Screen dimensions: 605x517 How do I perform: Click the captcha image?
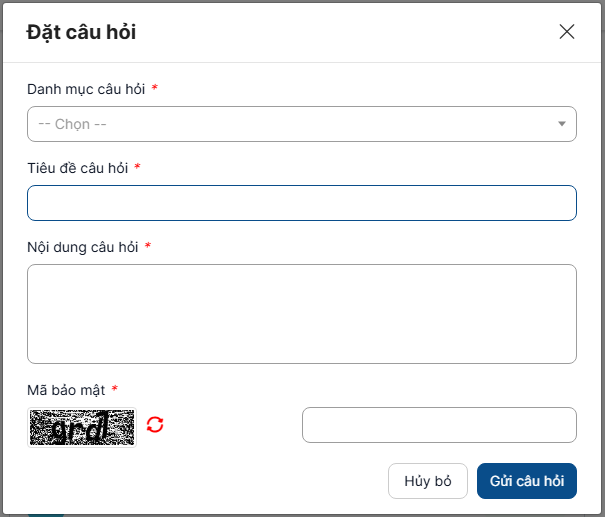pyautogui.click(x=81, y=426)
